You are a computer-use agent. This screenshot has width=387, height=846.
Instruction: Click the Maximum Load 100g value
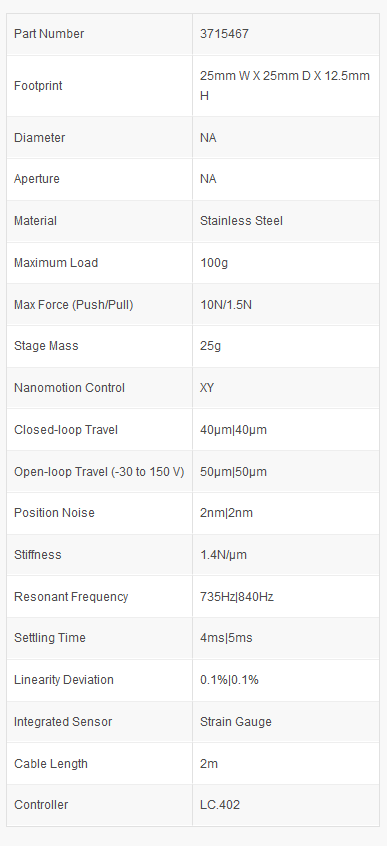tap(214, 263)
